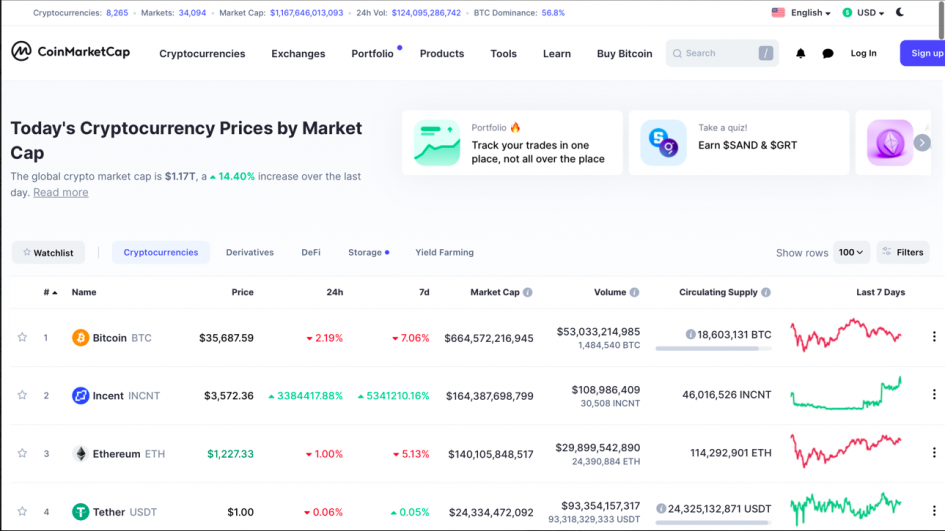
Task: Click the Tether coin icon
Action: [80, 512]
